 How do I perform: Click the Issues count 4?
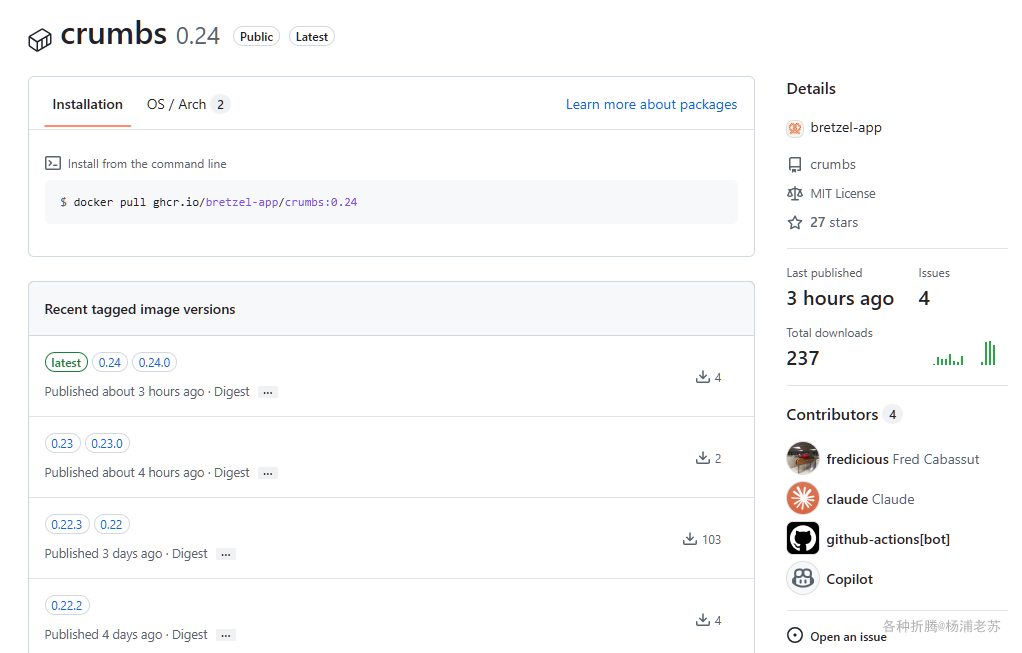pos(924,298)
